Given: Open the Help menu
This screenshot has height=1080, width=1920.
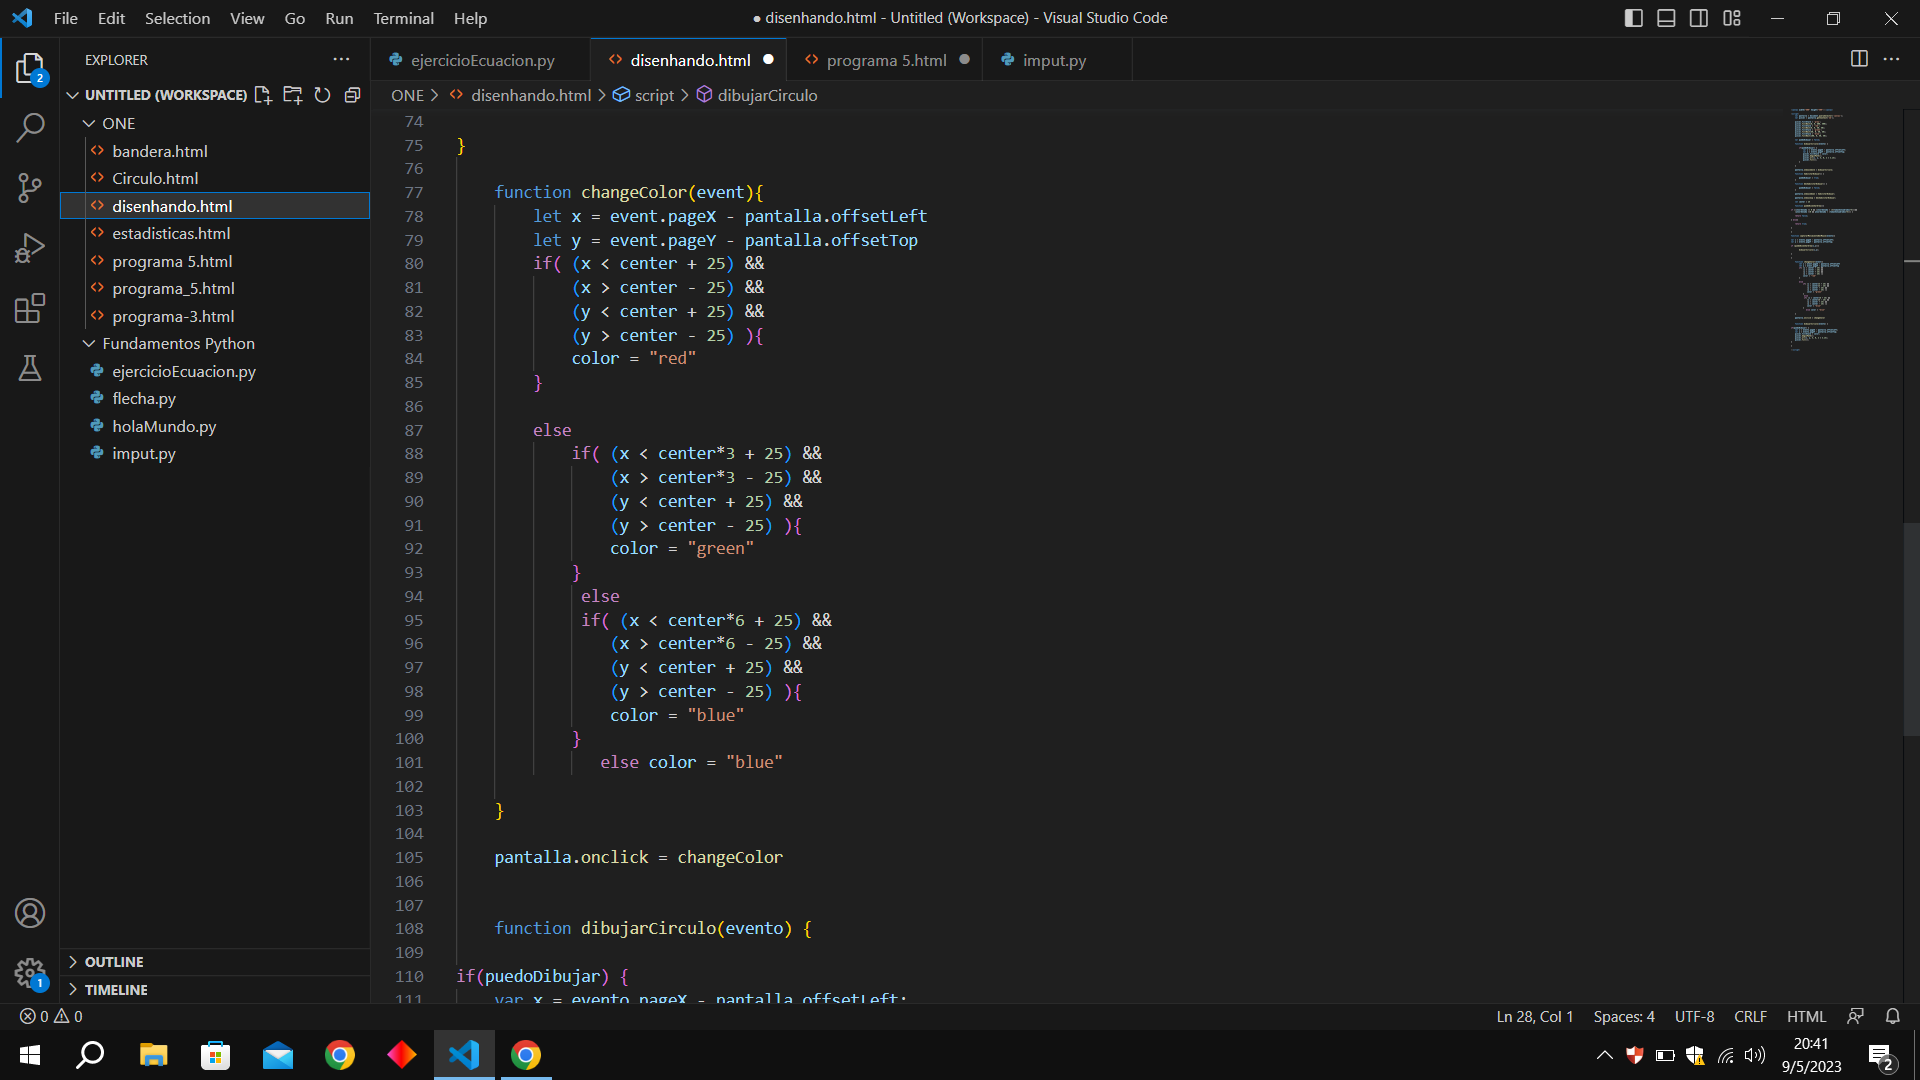Looking at the screenshot, I should point(470,18).
